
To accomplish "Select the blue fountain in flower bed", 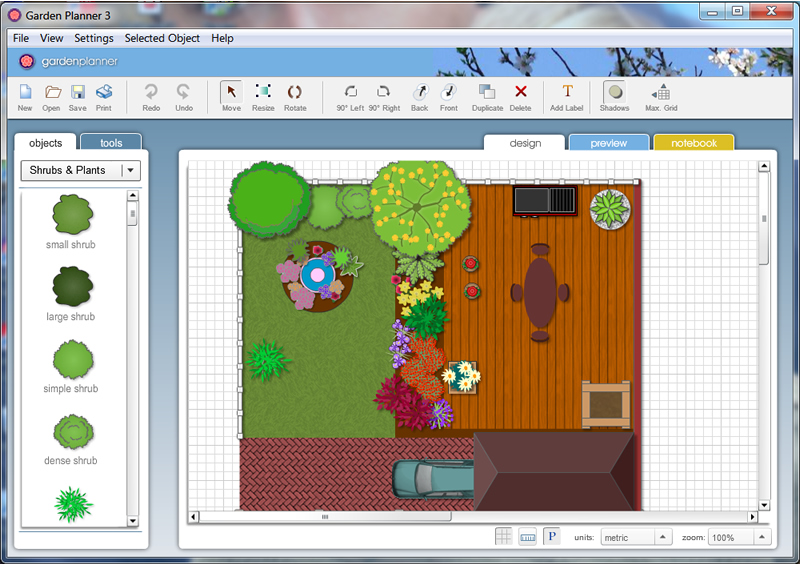I will [x=317, y=276].
